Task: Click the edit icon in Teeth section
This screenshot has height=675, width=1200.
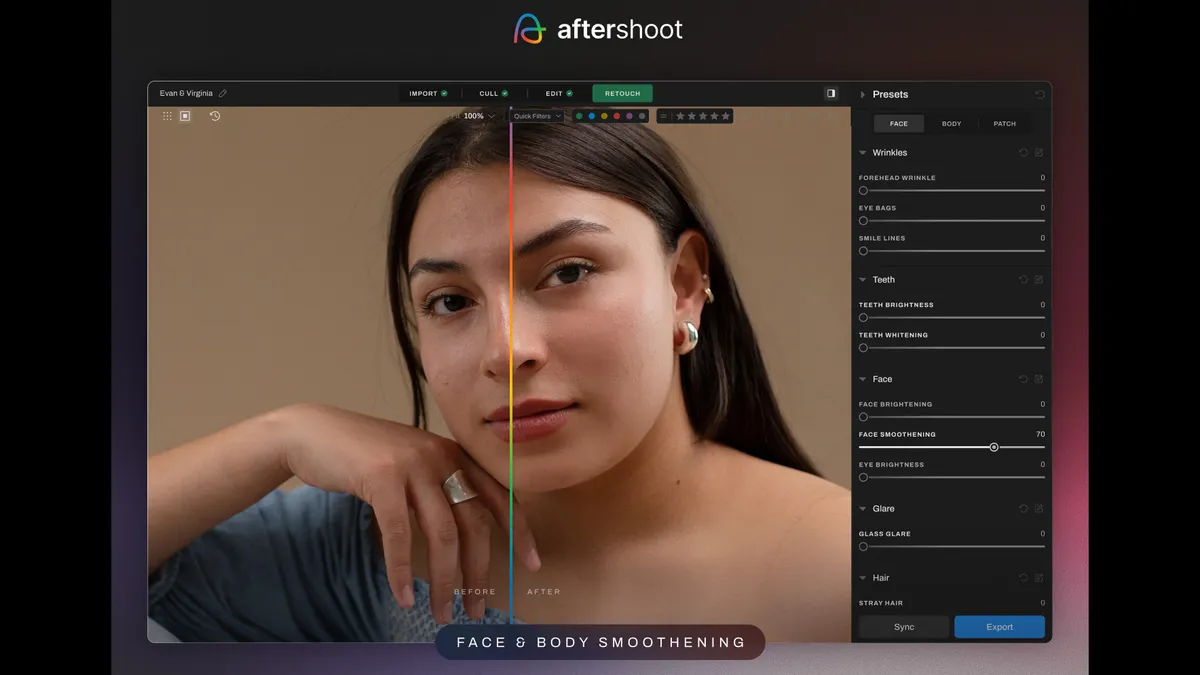Action: click(1039, 280)
